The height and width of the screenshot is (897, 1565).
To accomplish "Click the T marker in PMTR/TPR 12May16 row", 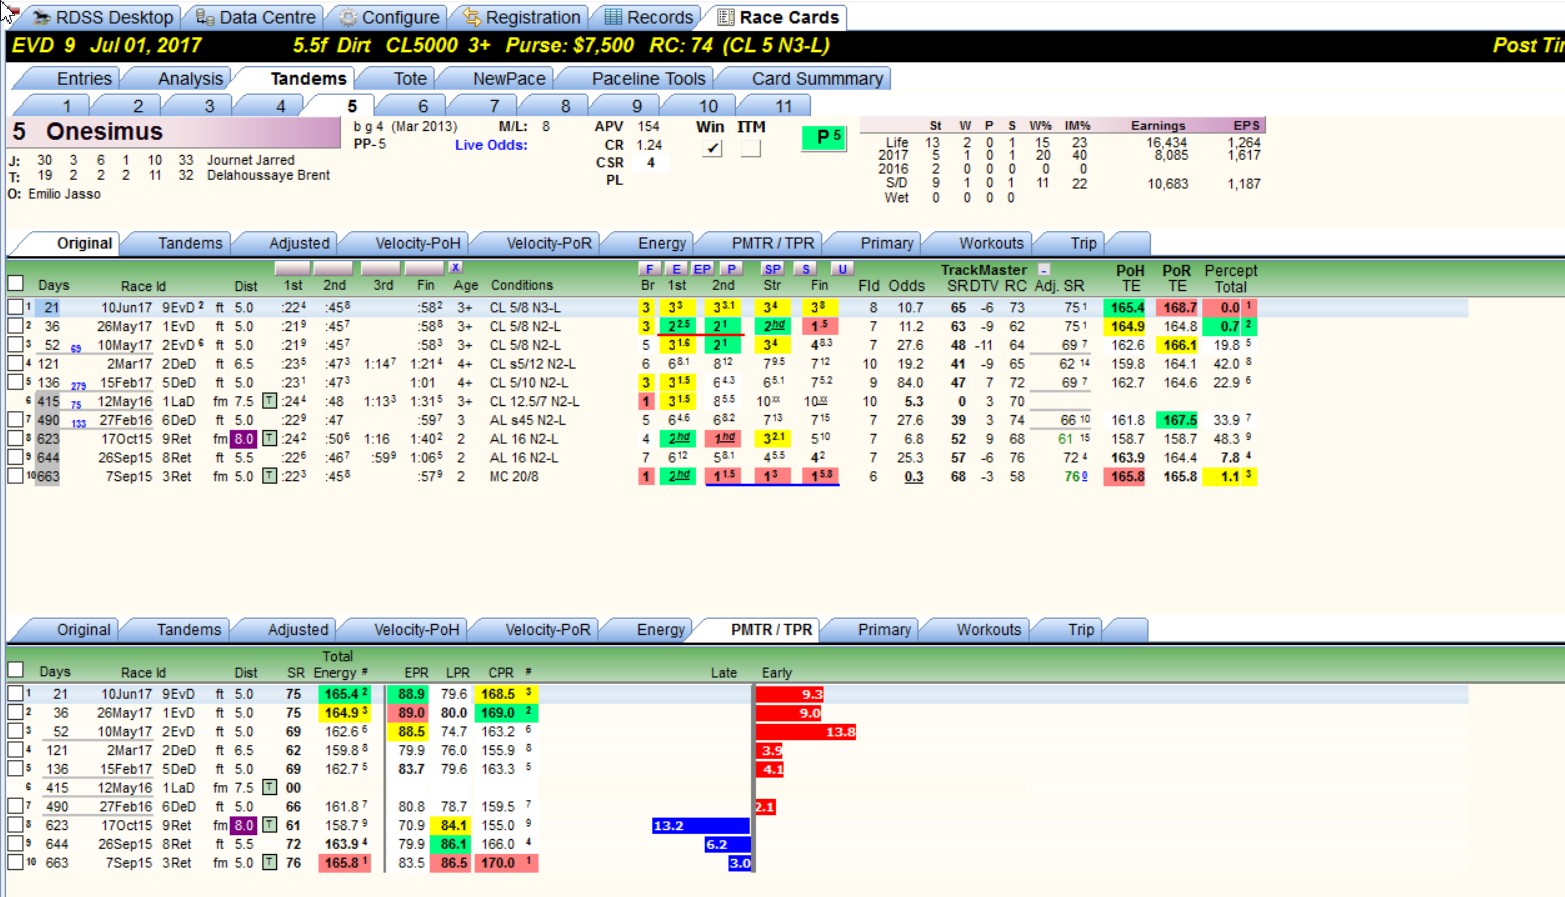I will [x=269, y=788].
